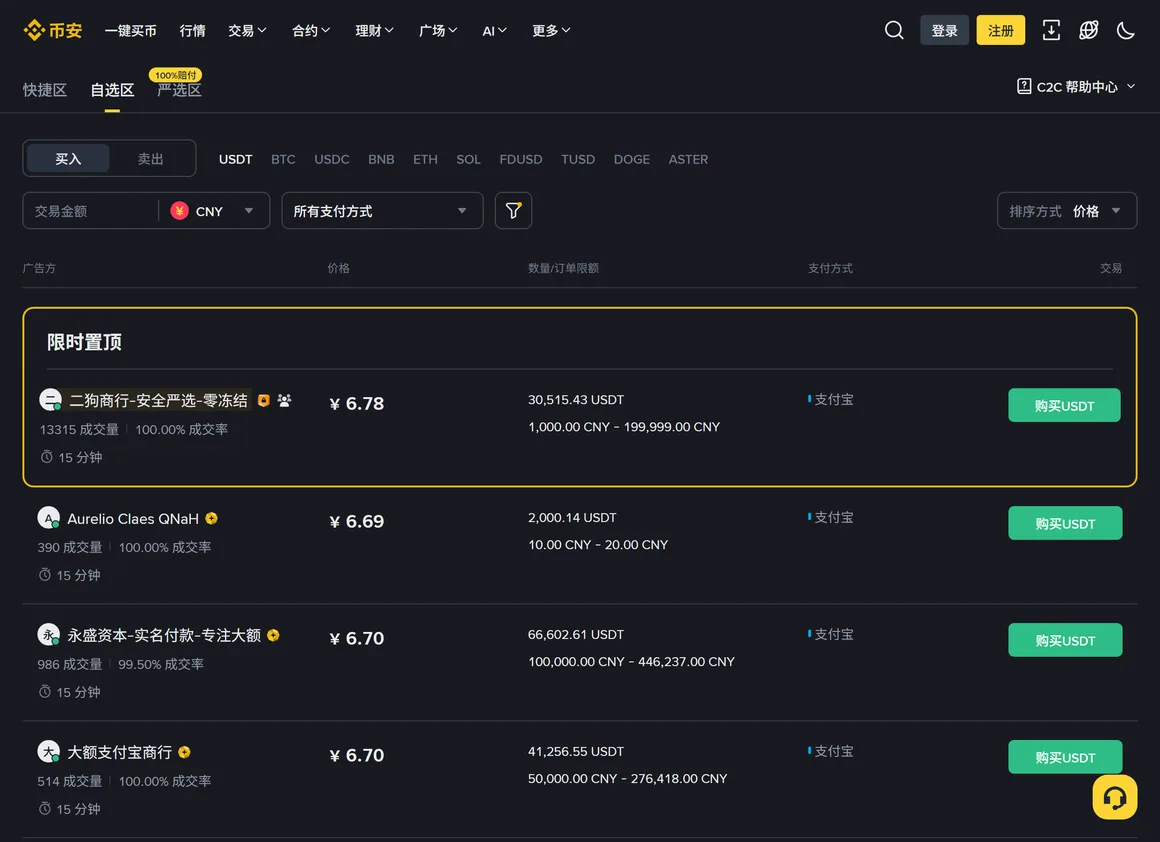Select the FDUSD coin tab
This screenshot has width=1160, height=842.
coord(520,159)
